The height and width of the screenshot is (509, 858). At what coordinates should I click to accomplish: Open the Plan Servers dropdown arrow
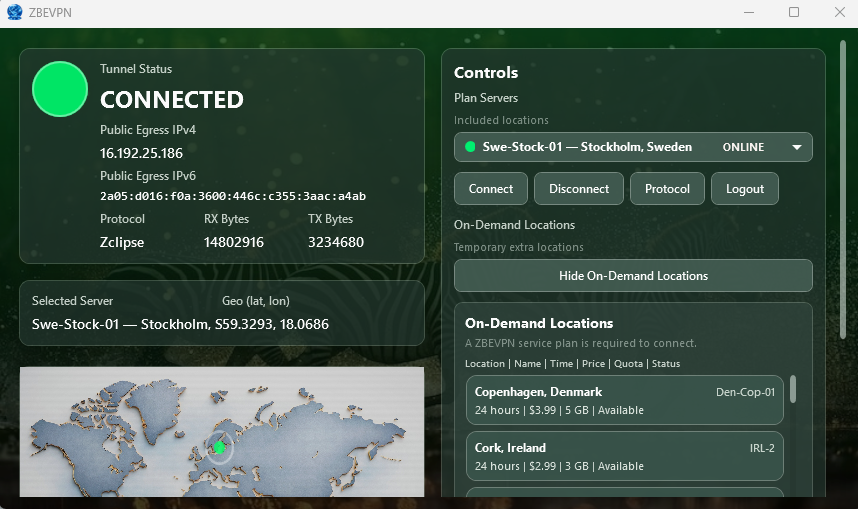[797, 147]
